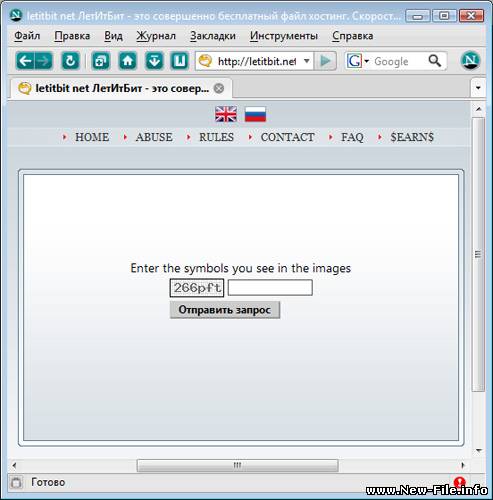The image size is (493, 500).
Task: Open the Вид menu
Action: pyautogui.click(x=113, y=36)
